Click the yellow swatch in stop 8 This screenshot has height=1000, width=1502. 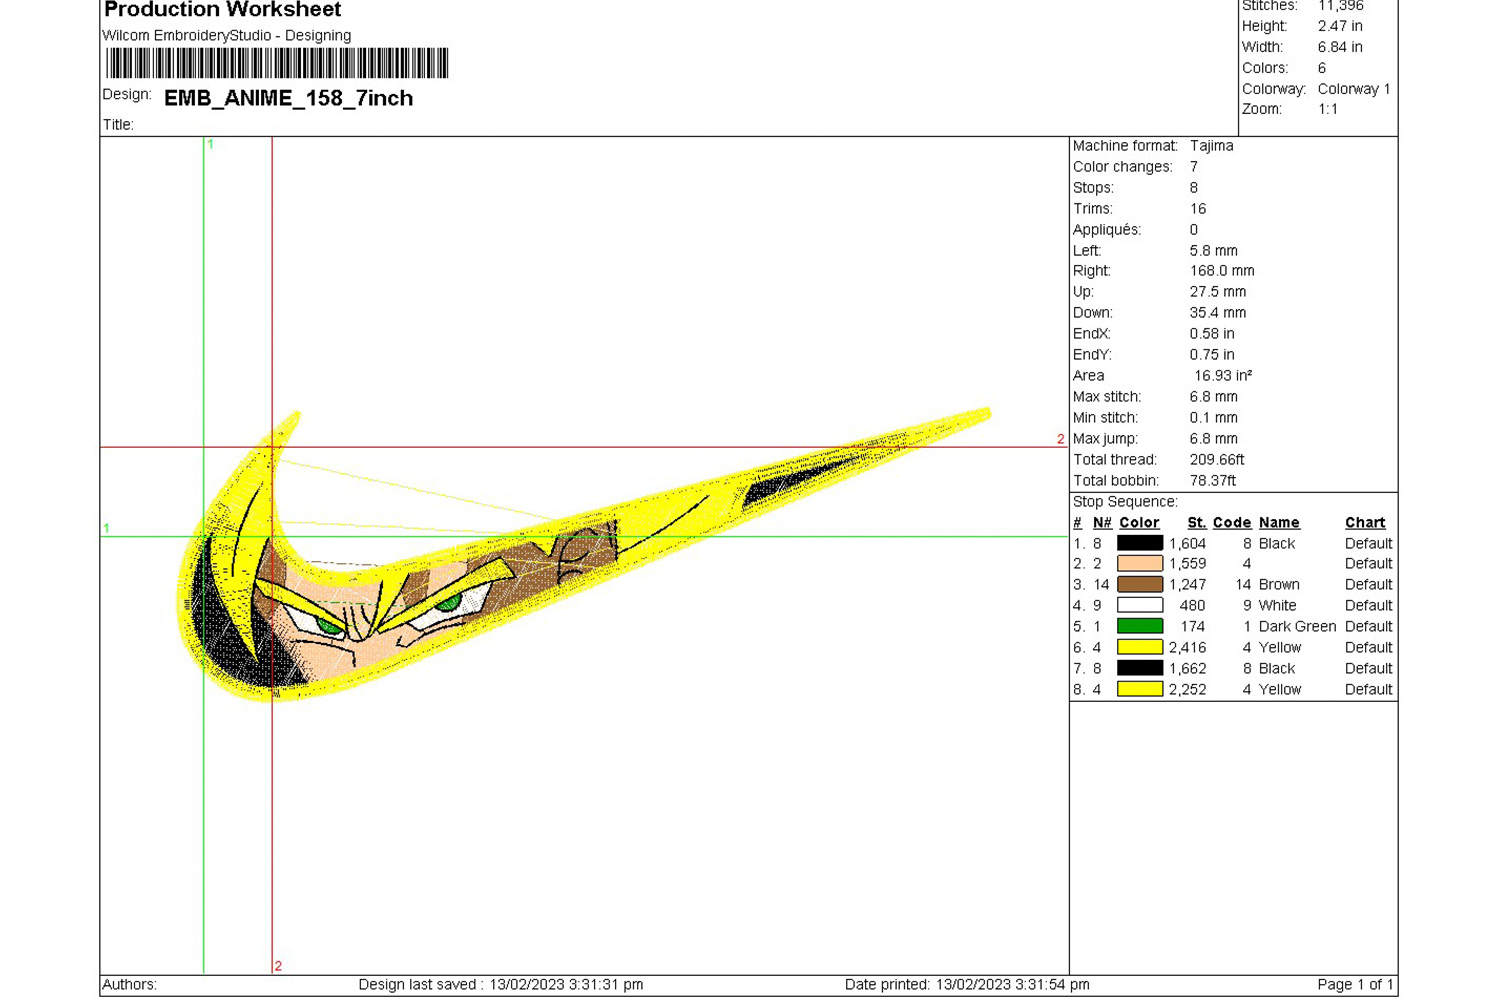[x=1139, y=690]
